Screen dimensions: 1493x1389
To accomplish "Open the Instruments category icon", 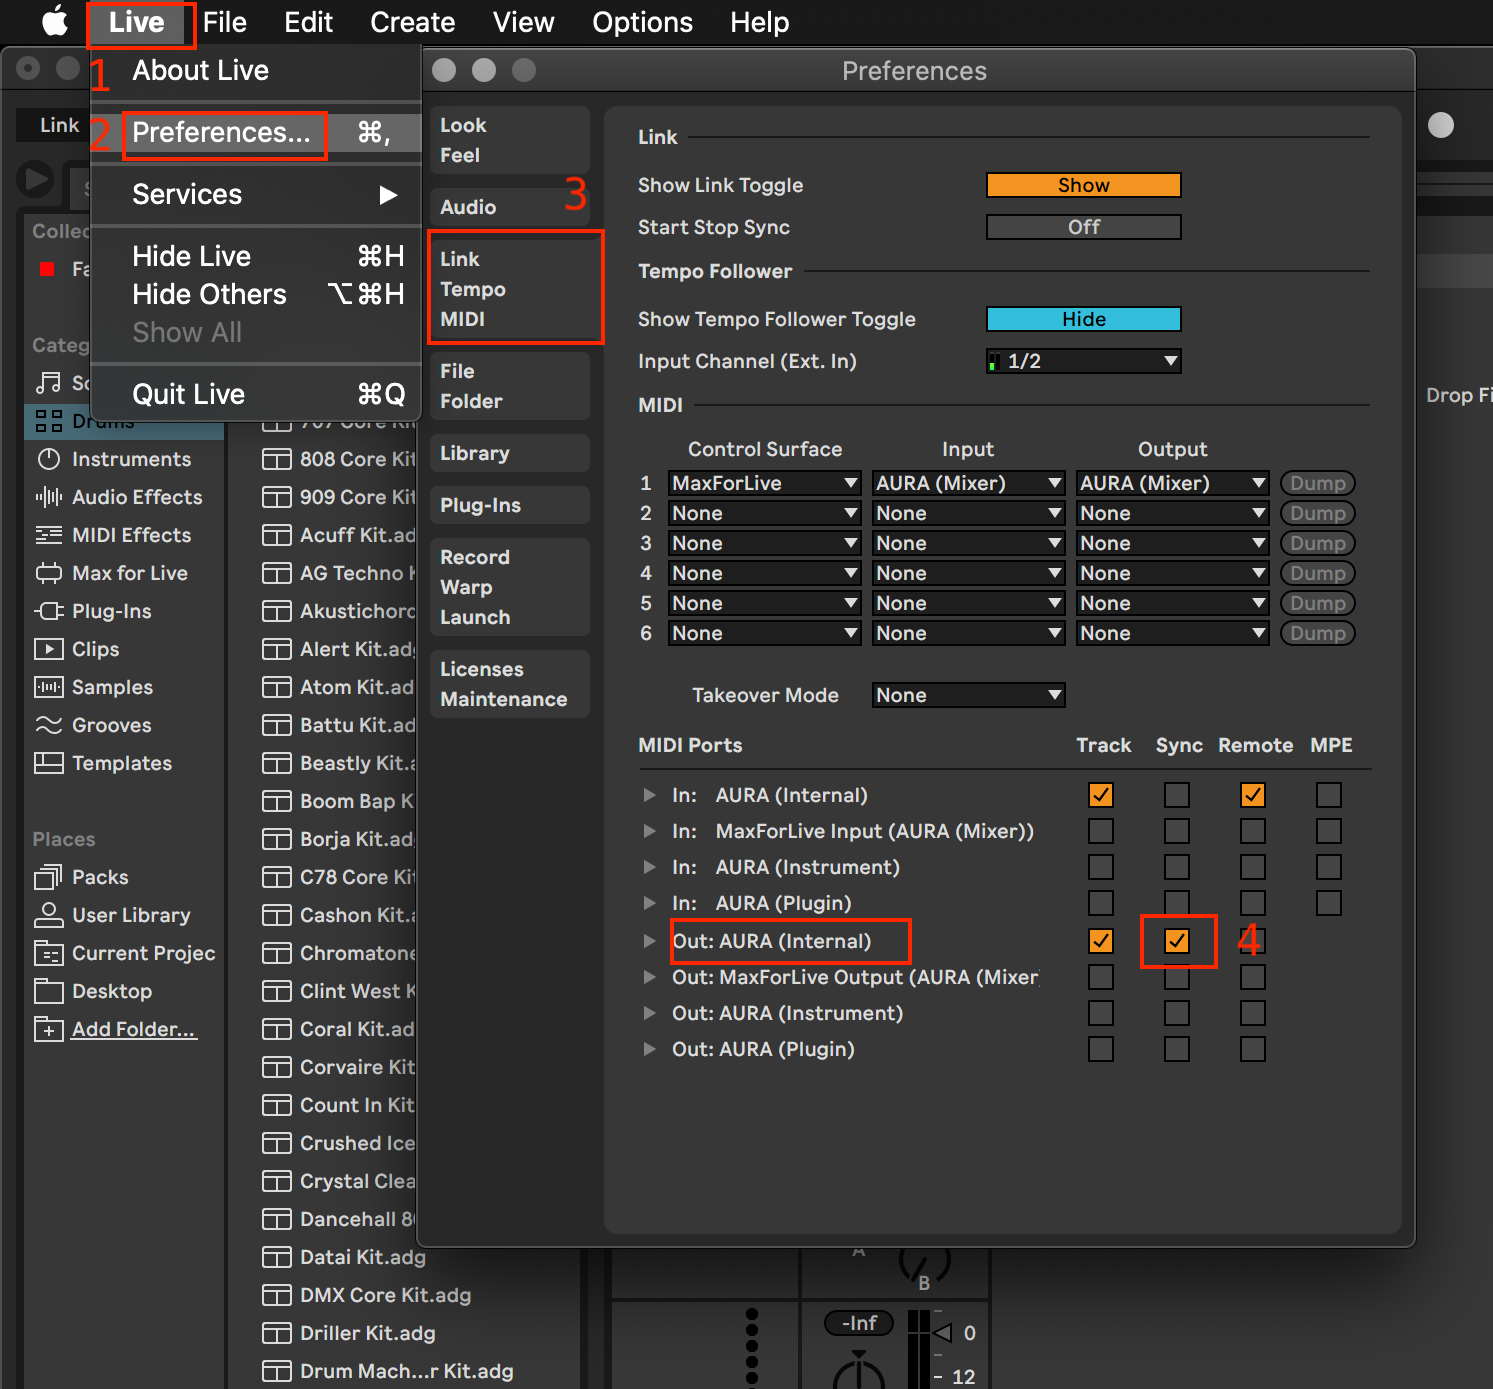I will coord(48,459).
